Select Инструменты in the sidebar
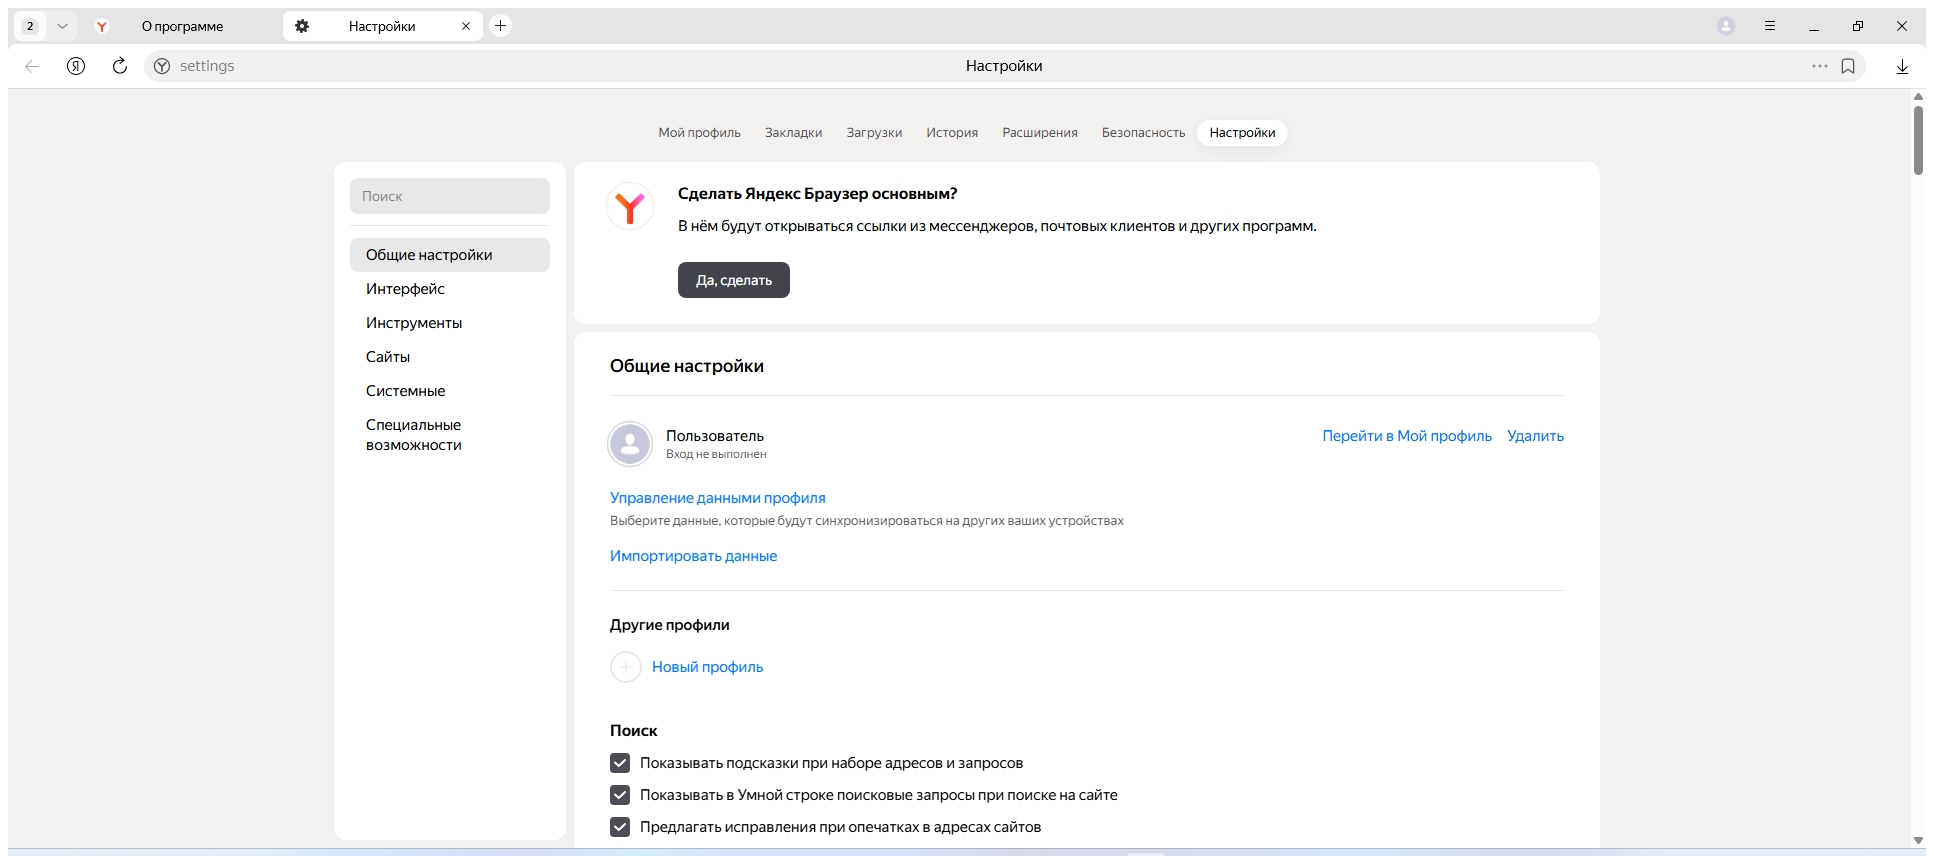 tap(450, 323)
